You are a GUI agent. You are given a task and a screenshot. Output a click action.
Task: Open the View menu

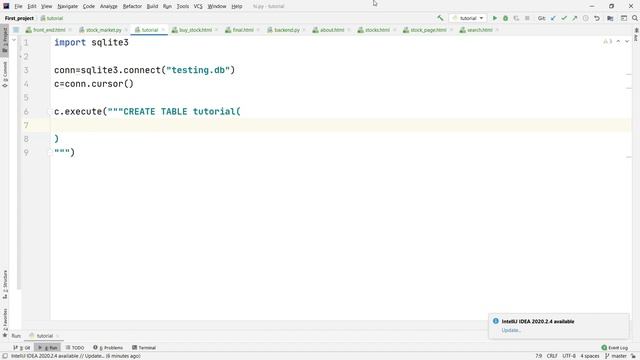click(47, 6)
